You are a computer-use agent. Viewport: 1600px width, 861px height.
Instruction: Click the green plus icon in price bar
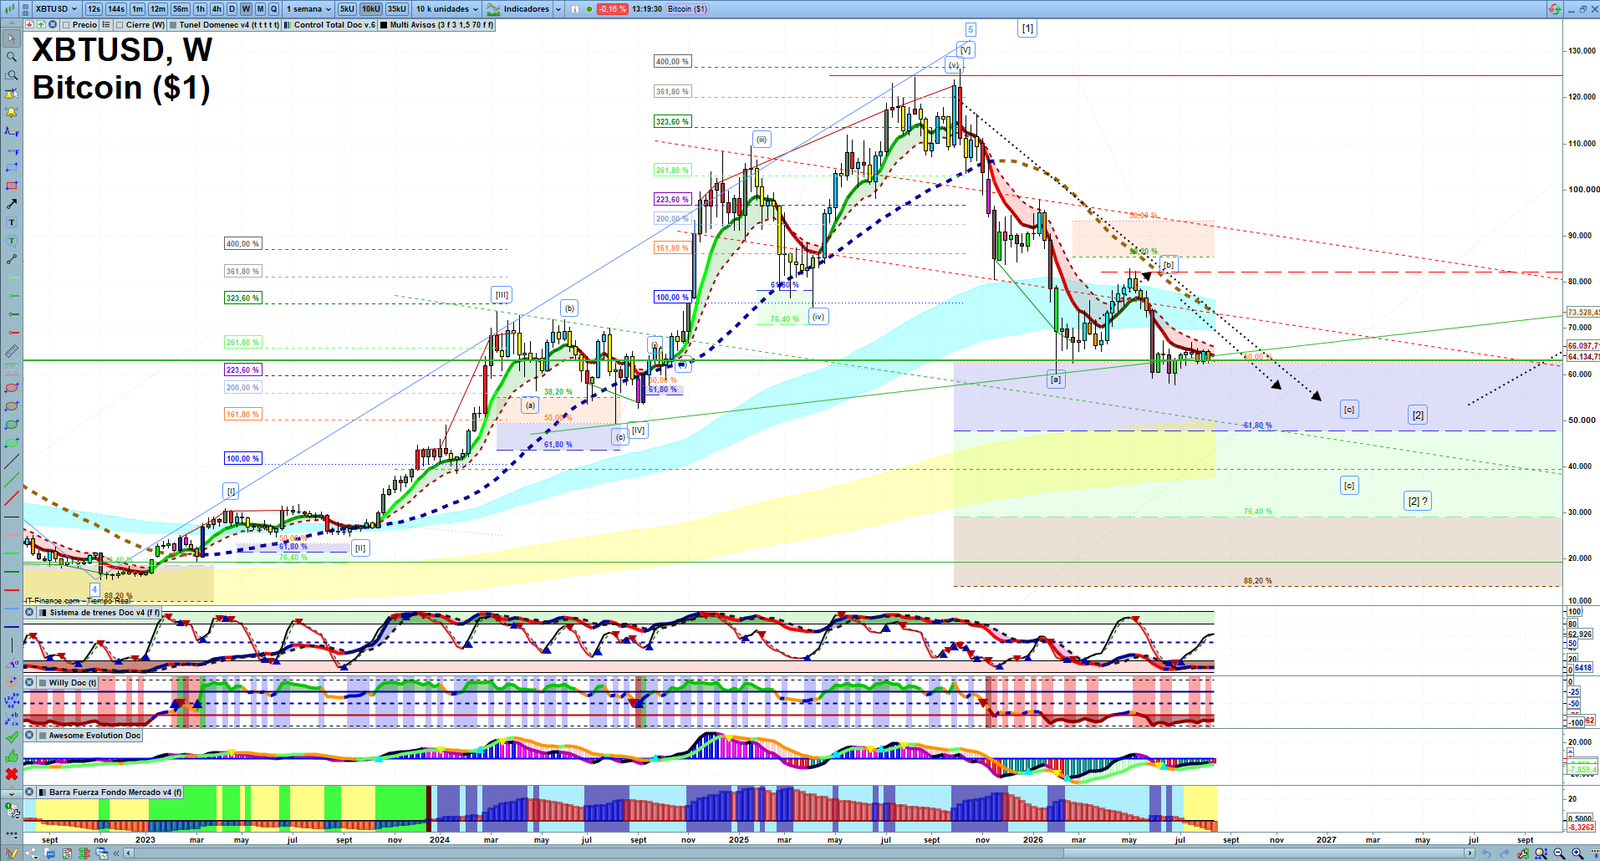41,25
